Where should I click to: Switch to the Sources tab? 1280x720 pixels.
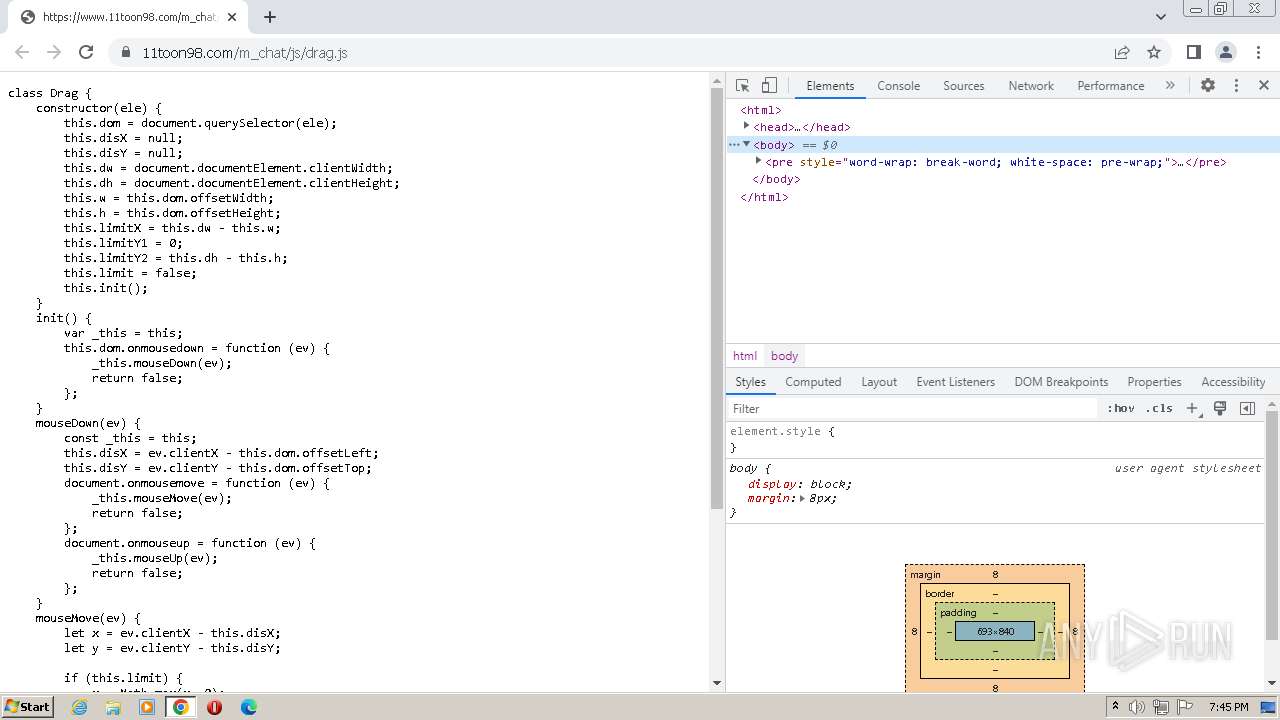(964, 86)
